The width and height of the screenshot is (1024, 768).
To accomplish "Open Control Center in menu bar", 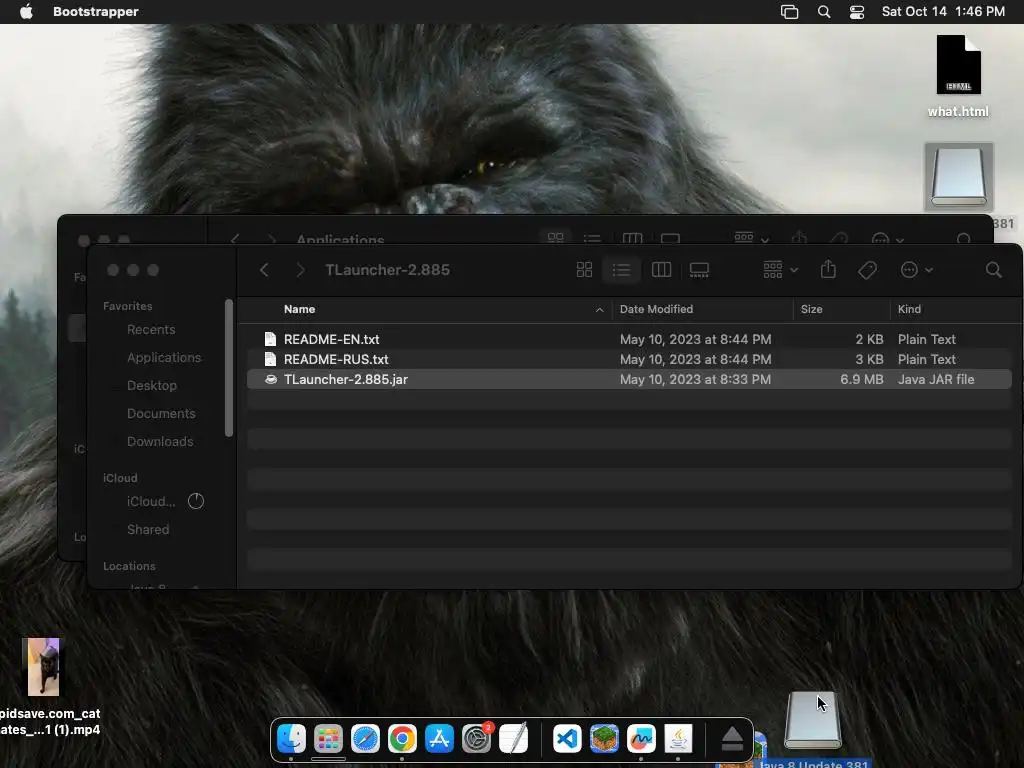I will pos(857,12).
